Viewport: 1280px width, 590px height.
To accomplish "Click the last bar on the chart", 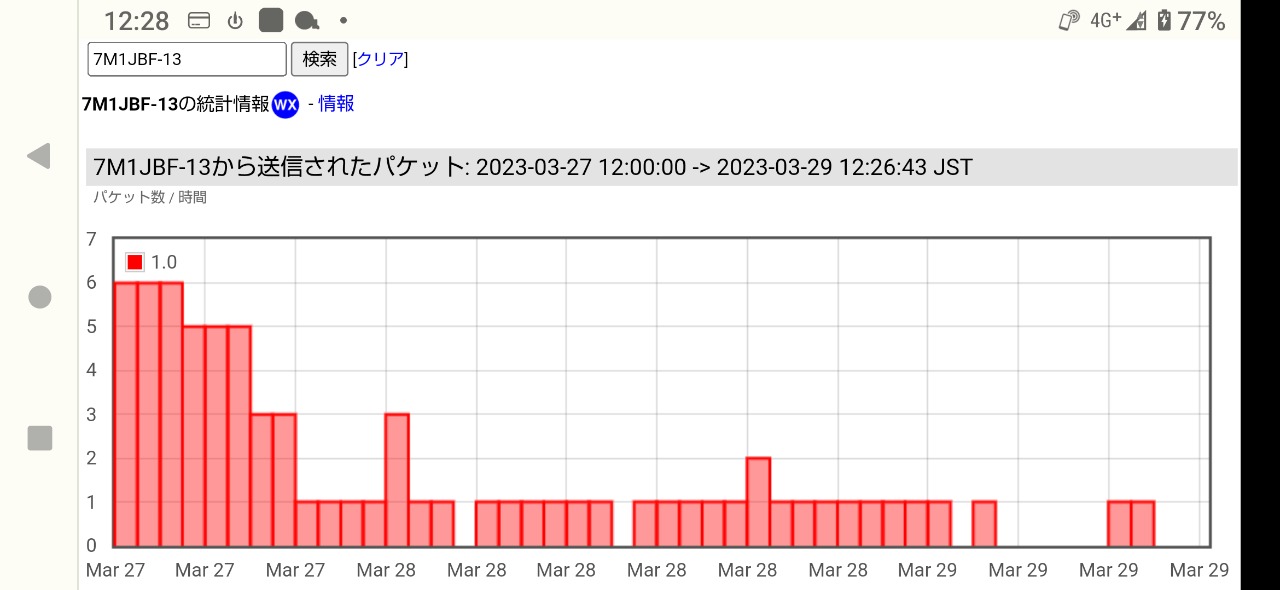I will (1143, 524).
